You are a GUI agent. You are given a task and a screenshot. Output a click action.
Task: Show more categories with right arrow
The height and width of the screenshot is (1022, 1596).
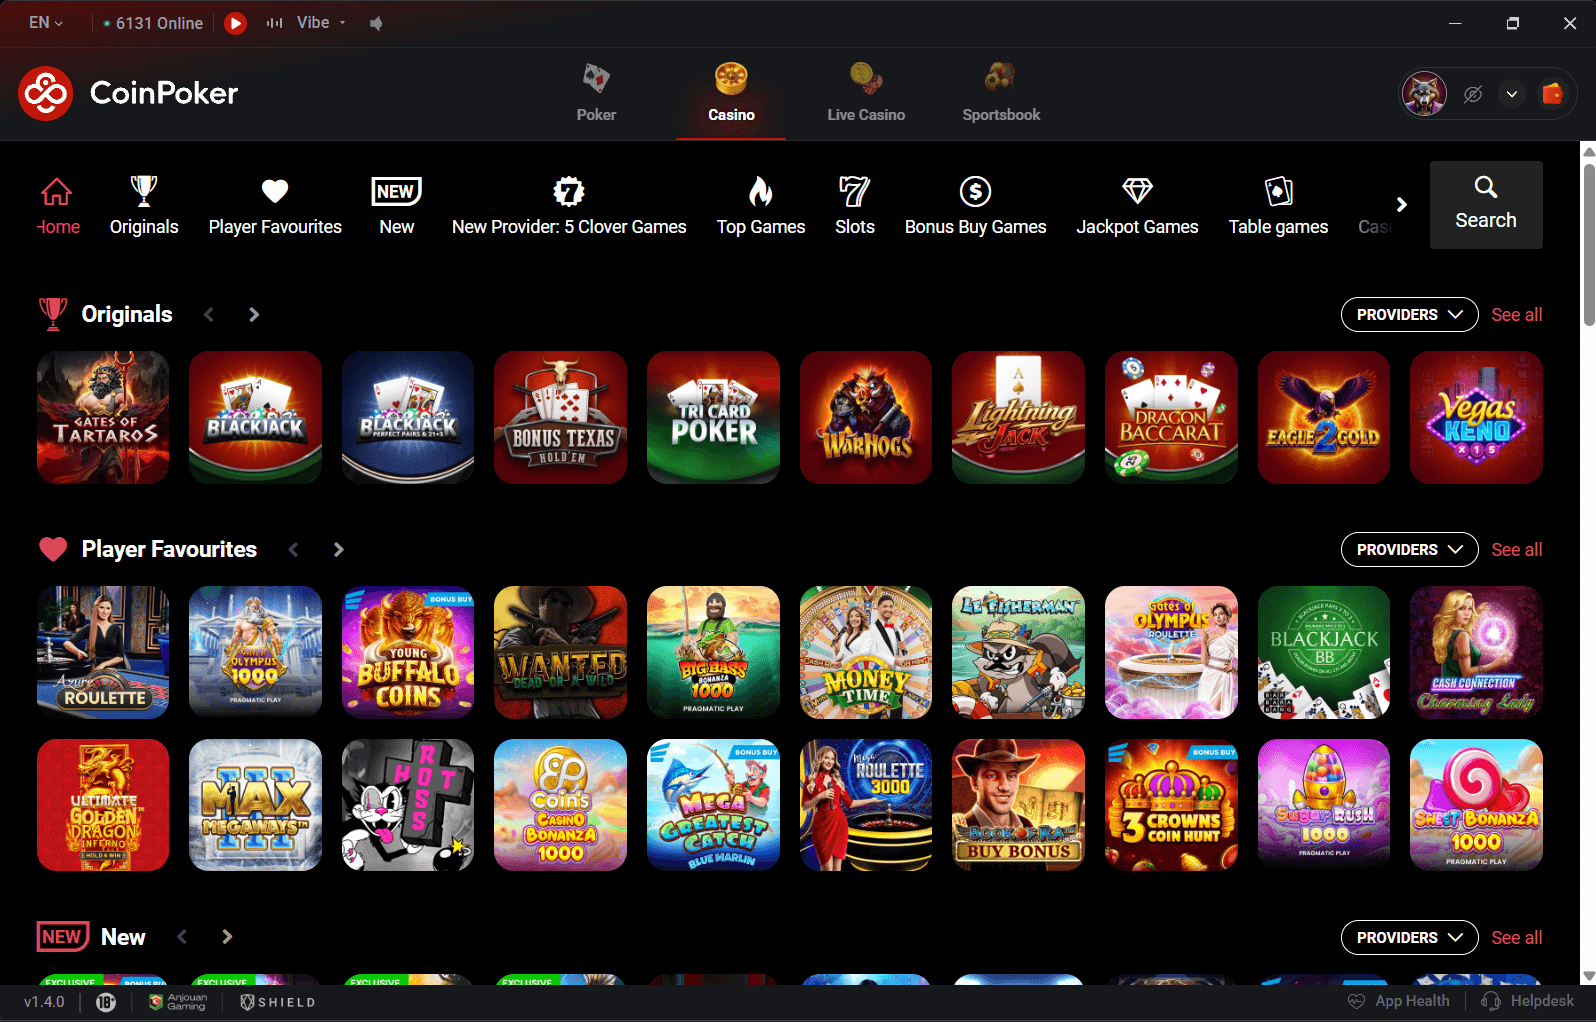pos(1402,204)
